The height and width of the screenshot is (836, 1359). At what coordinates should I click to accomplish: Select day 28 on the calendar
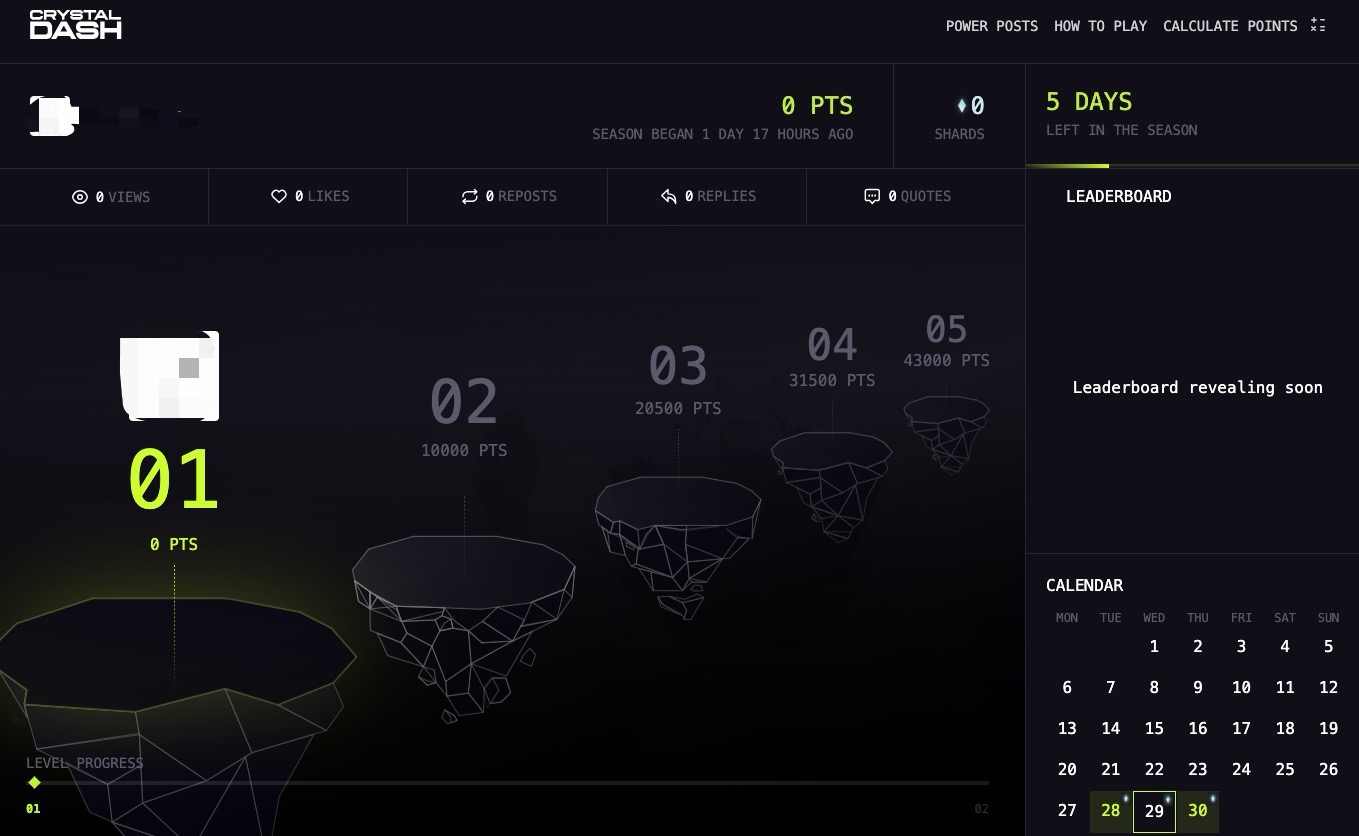[1110, 810]
